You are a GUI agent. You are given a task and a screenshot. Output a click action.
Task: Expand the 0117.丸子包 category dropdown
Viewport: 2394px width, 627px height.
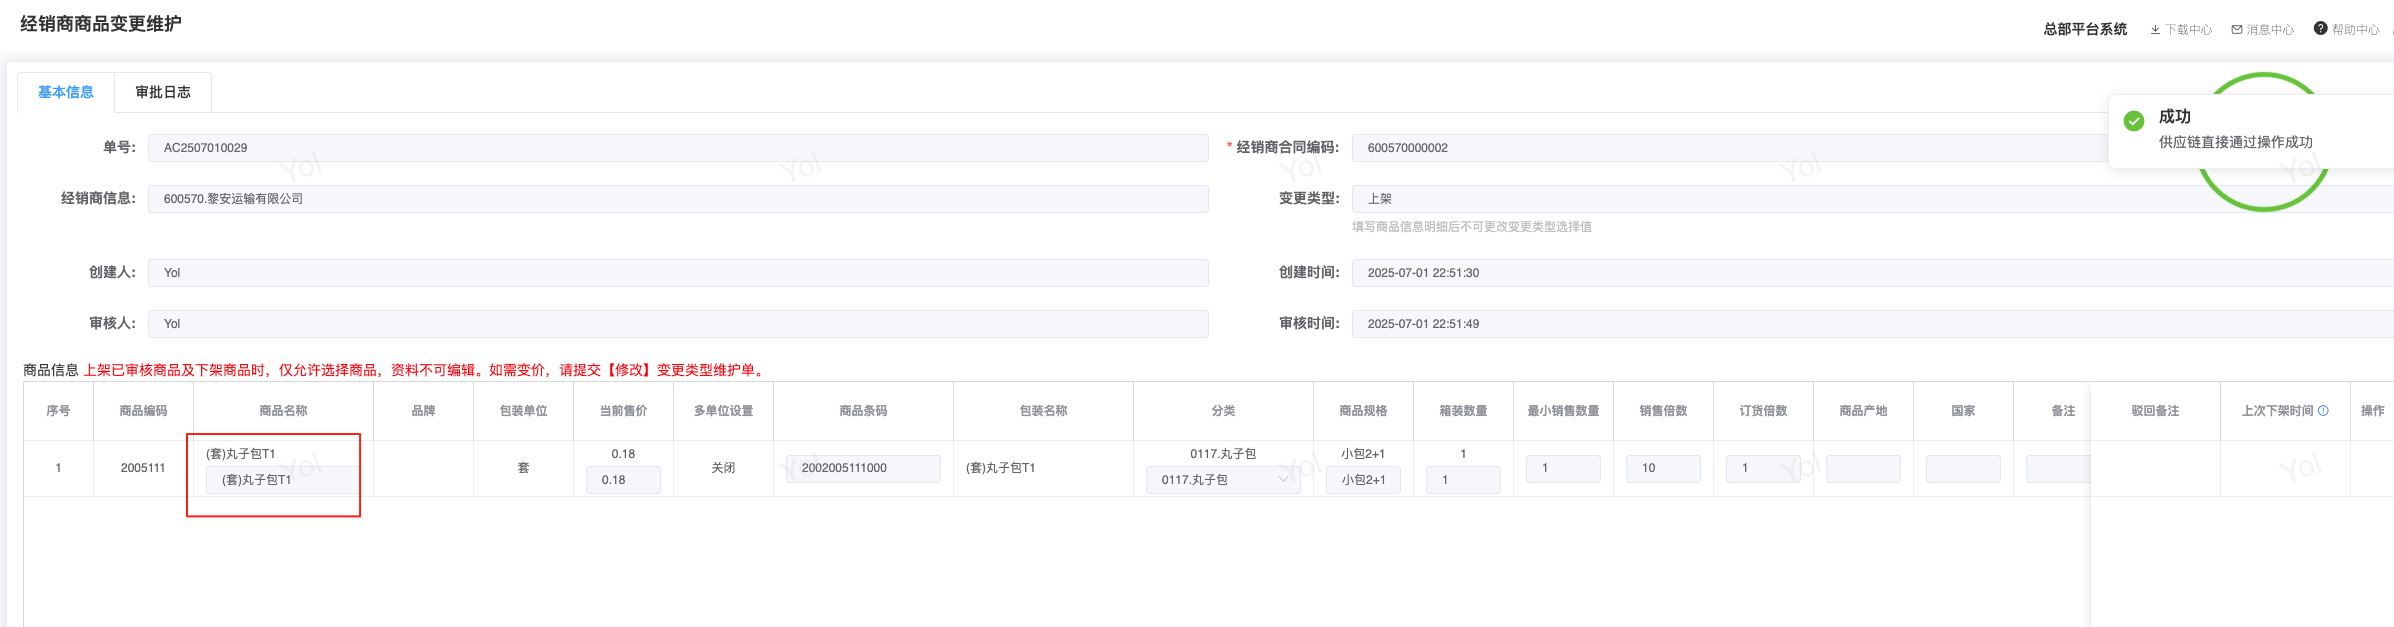[x=1284, y=480]
